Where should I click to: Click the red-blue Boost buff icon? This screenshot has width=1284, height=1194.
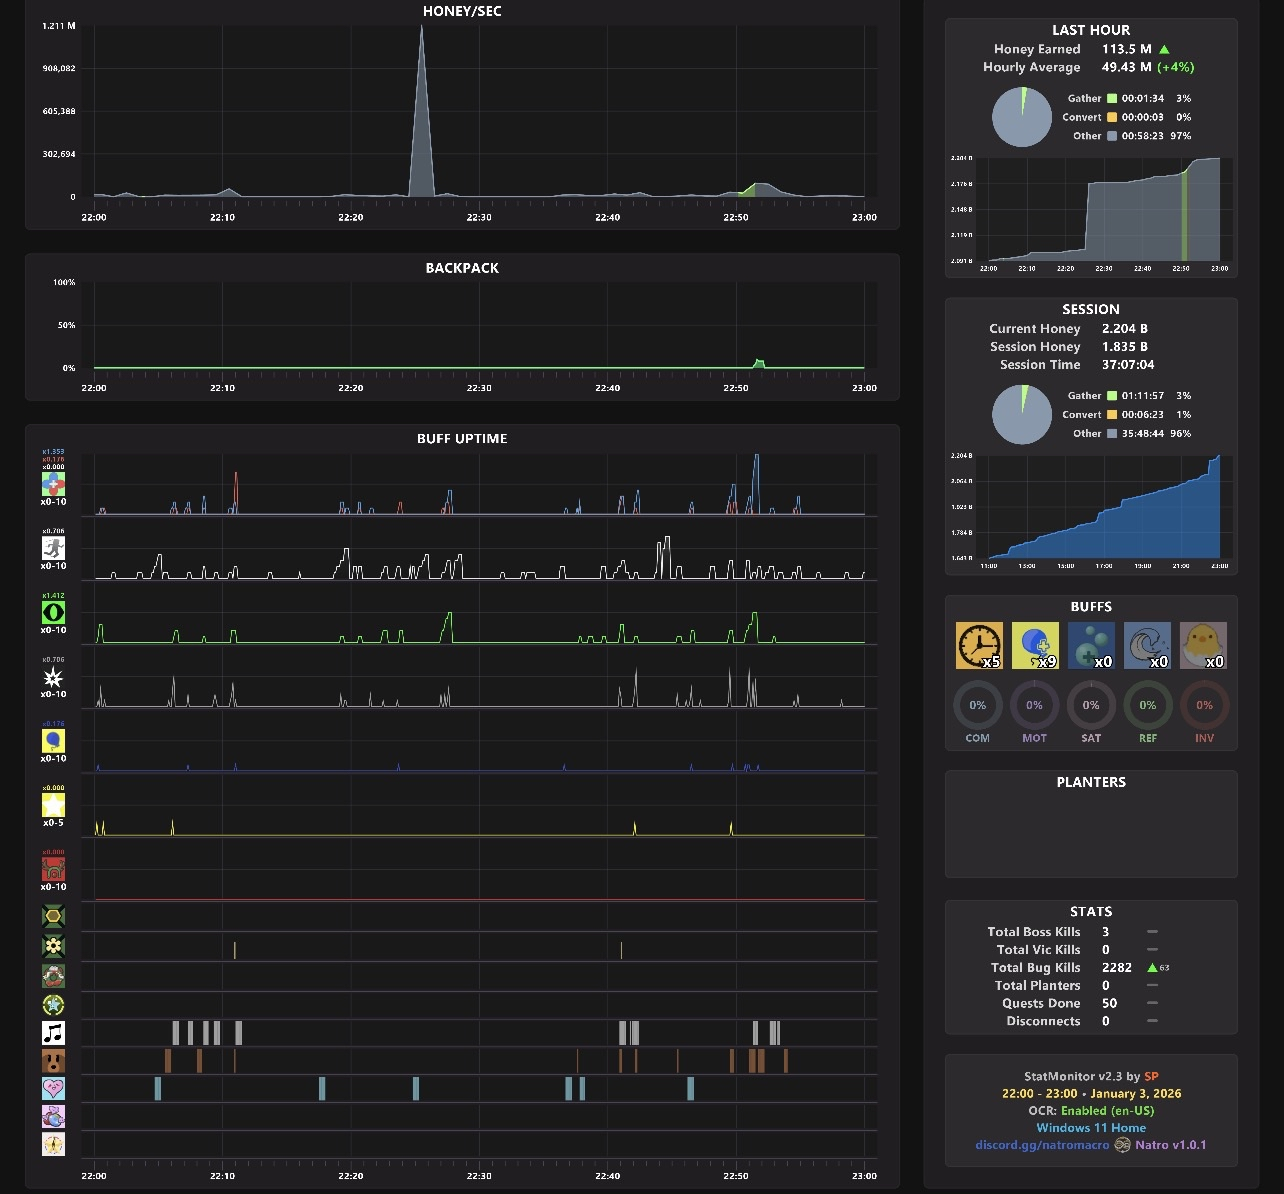[x=53, y=485]
